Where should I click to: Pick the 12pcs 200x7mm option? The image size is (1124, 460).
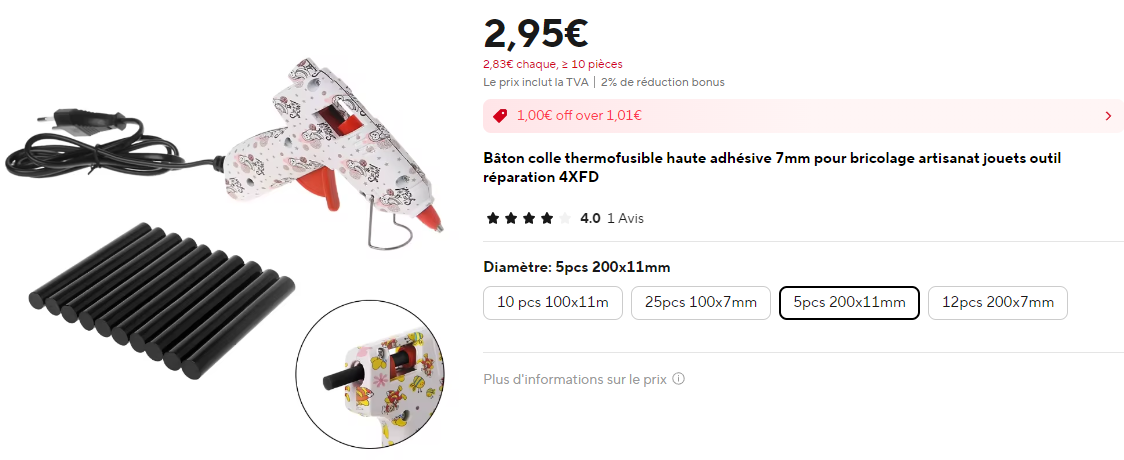(997, 302)
